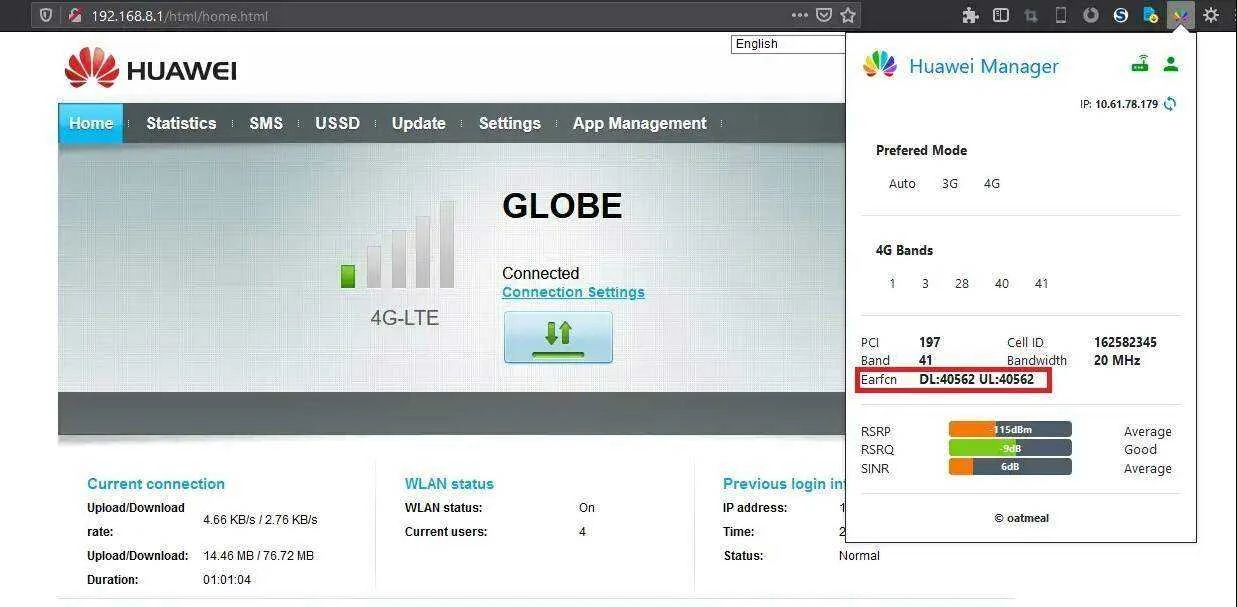Screen dimensions: 1237x607
Task: Open the Huawei Manager extension icon
Action: [1181, 15]
